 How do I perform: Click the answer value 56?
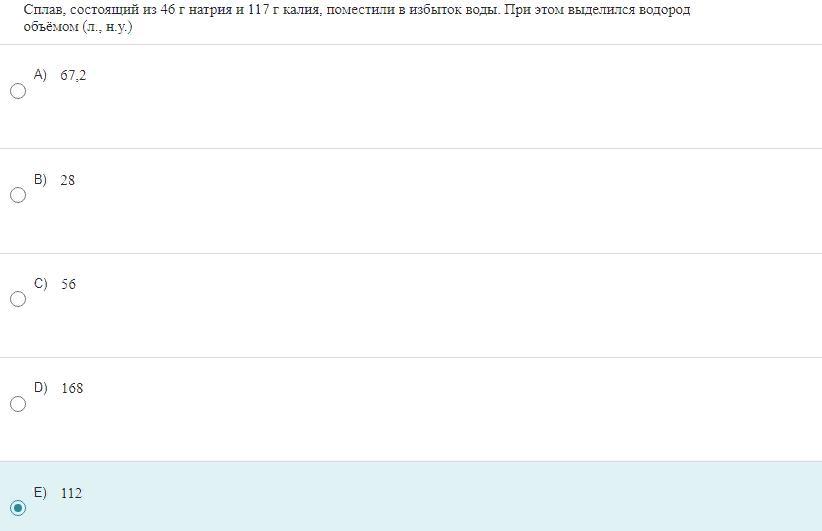68,284
